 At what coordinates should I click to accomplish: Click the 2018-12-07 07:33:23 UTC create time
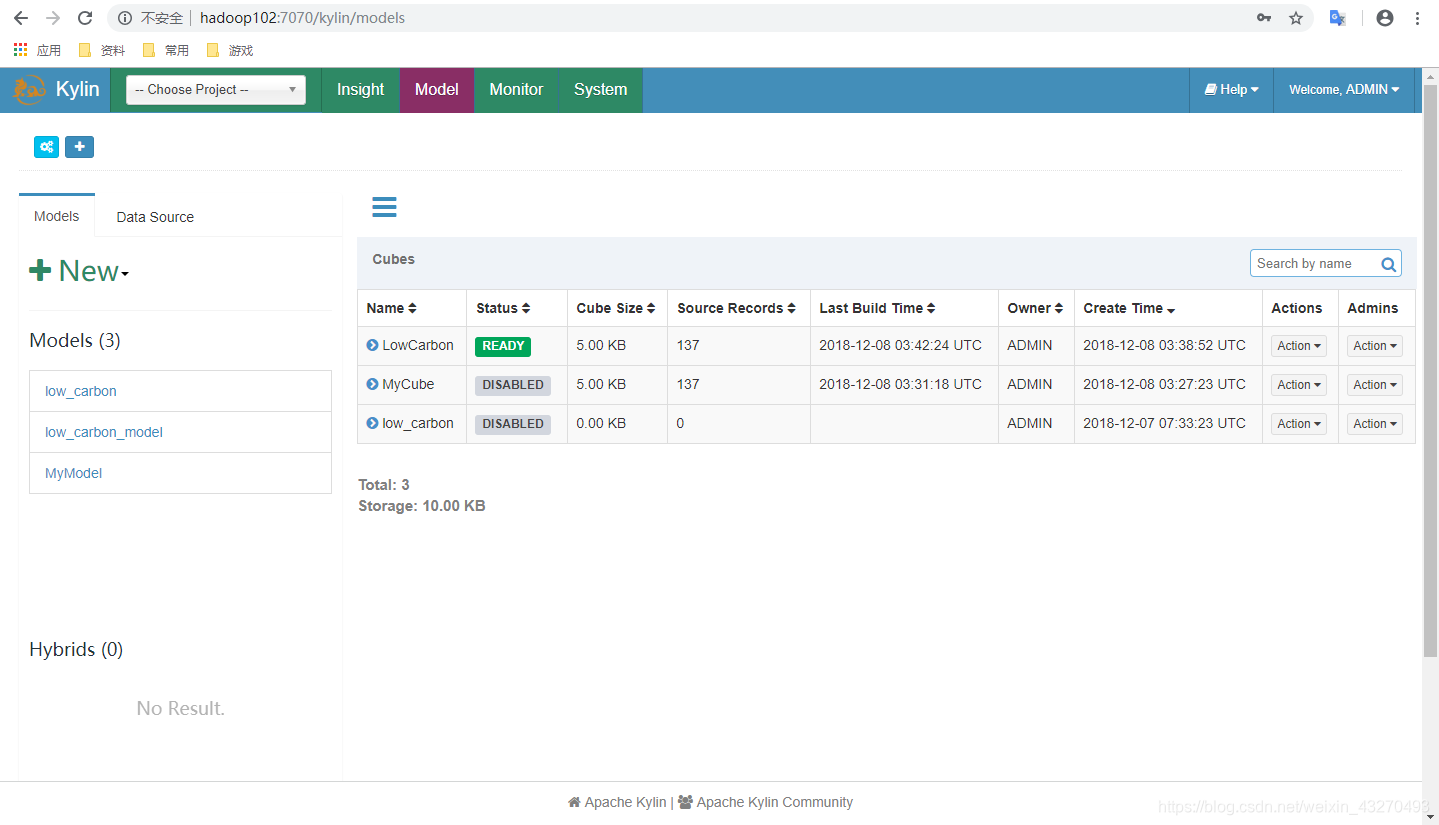point(1164,423)
